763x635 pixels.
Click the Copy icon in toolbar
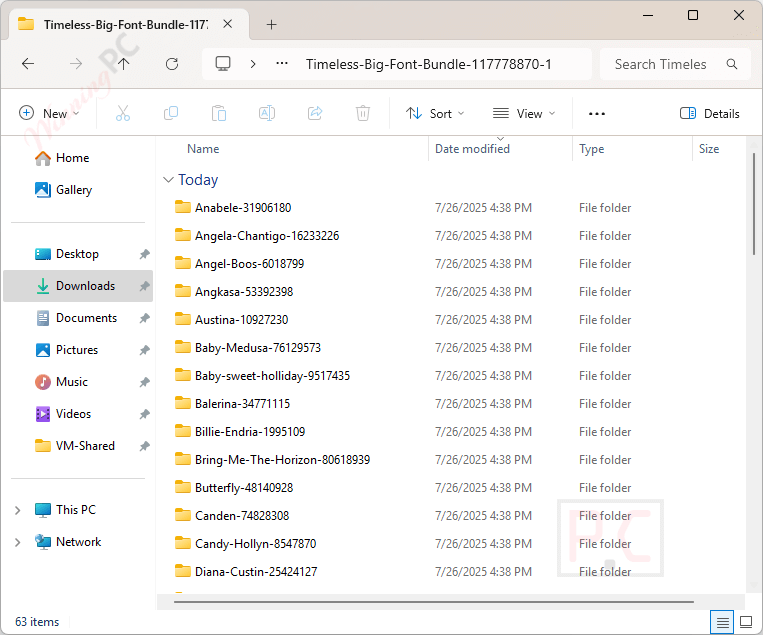pos(171,113)
